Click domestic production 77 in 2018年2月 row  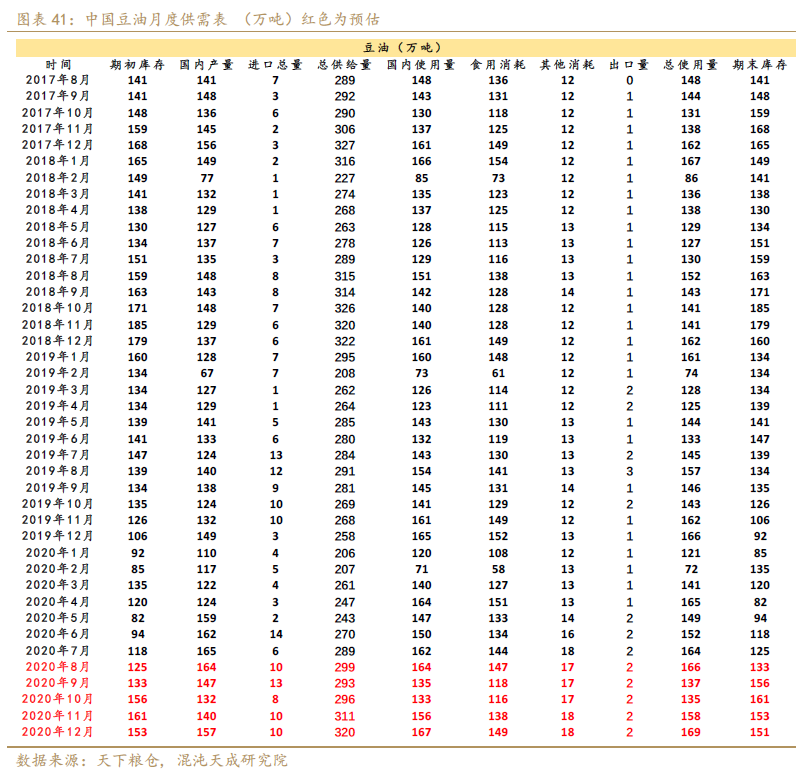point(207,178)
